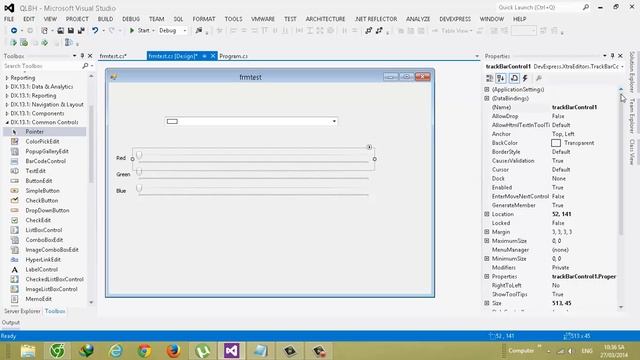Viewport: 640px width, 360px height.
Task: Pin the Toolbox panel with pushpin
Action: 82,56
